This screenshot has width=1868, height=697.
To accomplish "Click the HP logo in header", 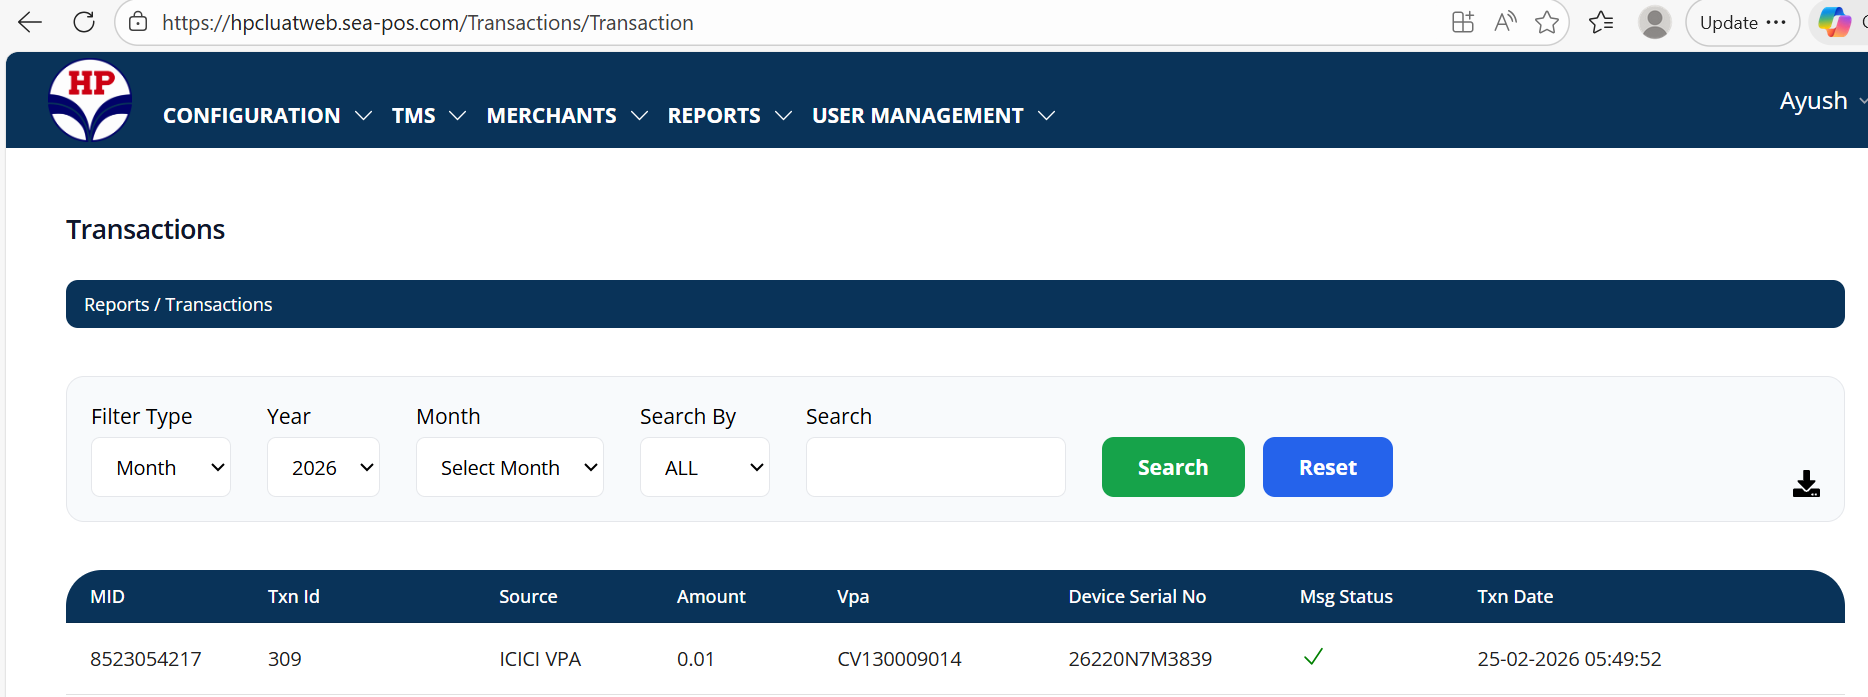I will tap(90, 100).
